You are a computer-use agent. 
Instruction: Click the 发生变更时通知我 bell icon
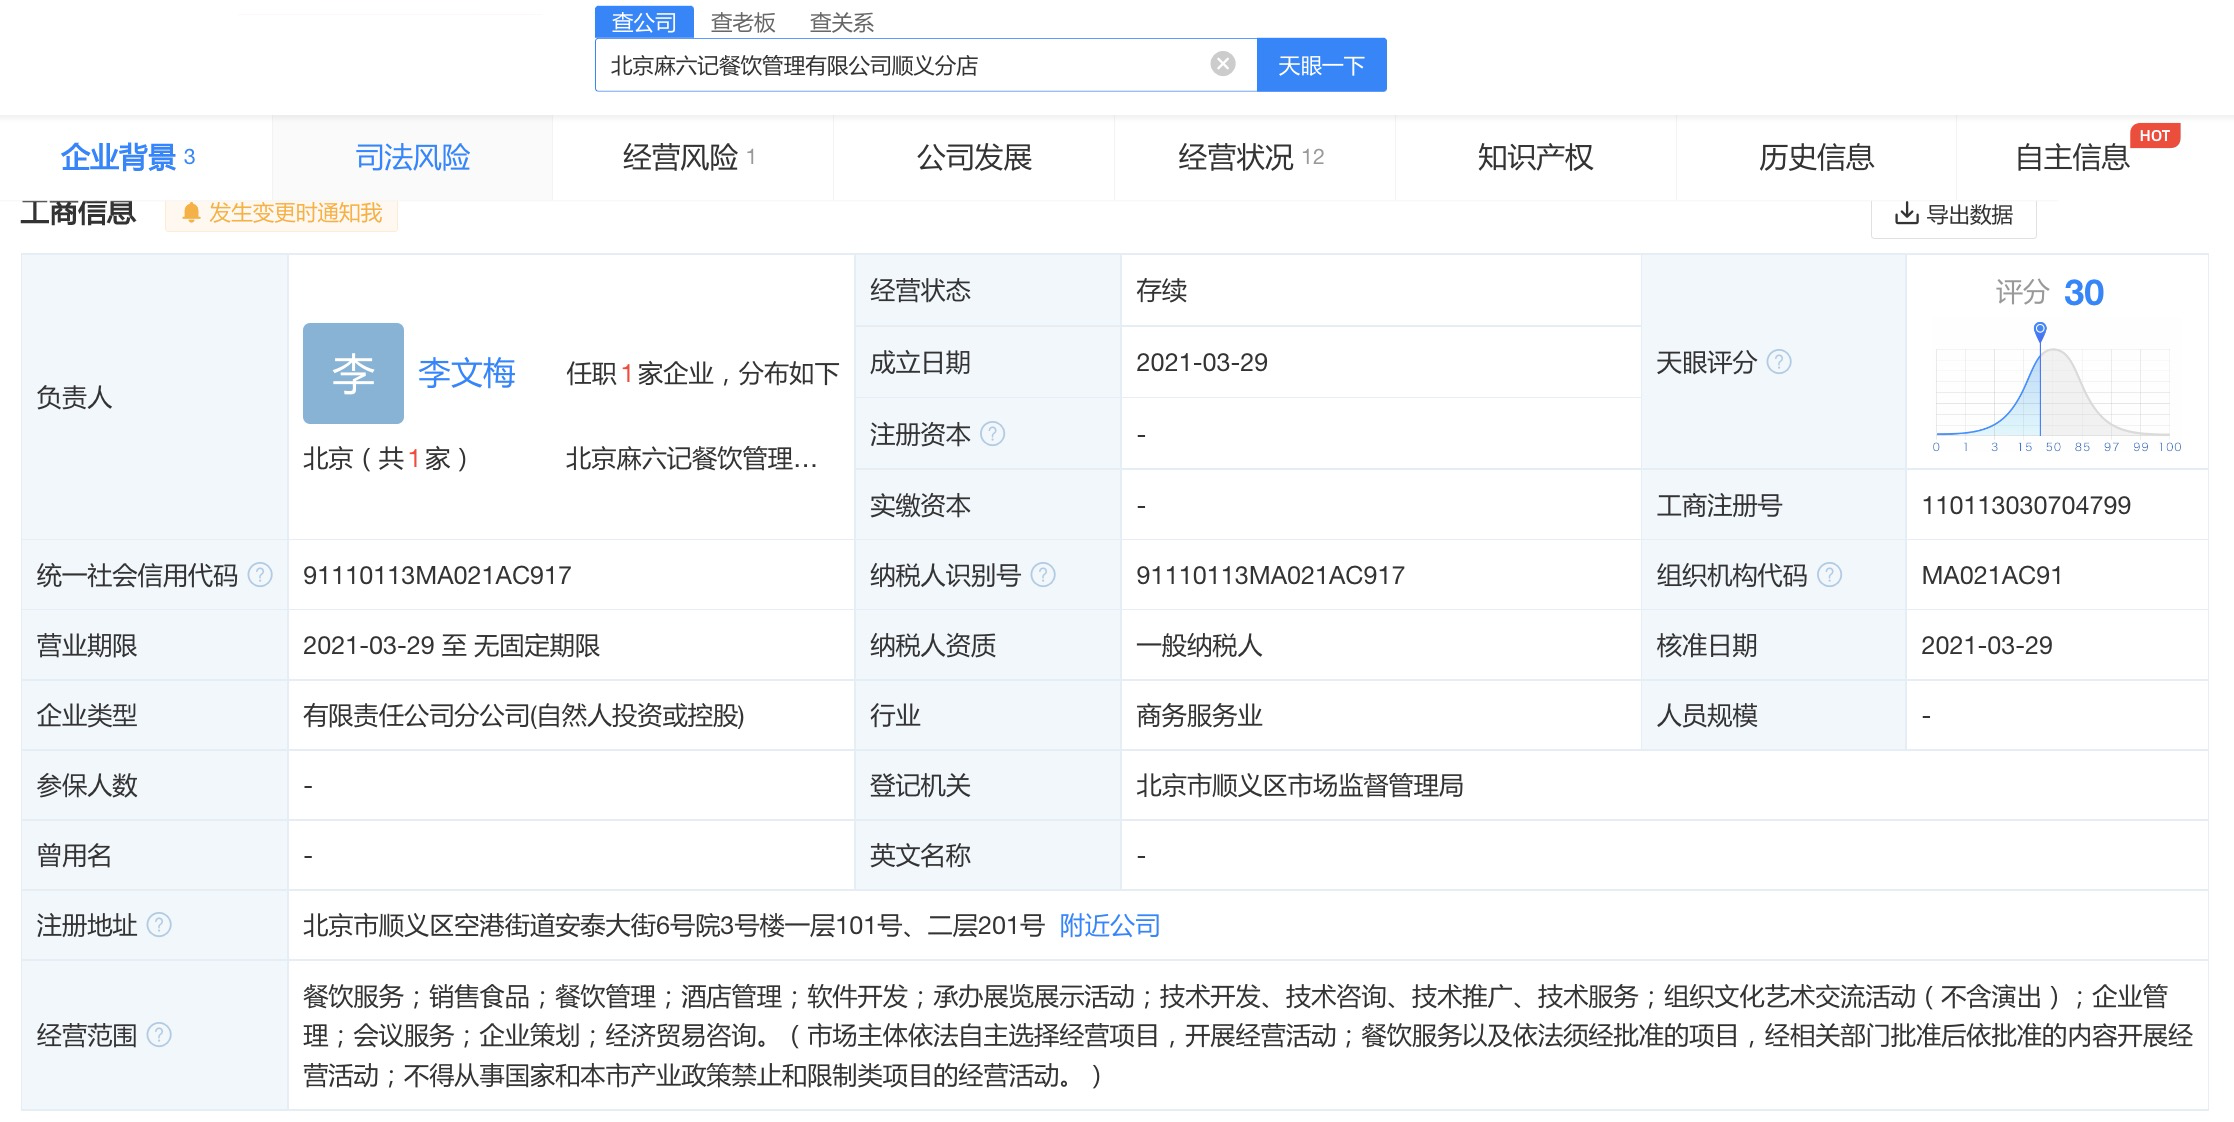tap(191, 214)
